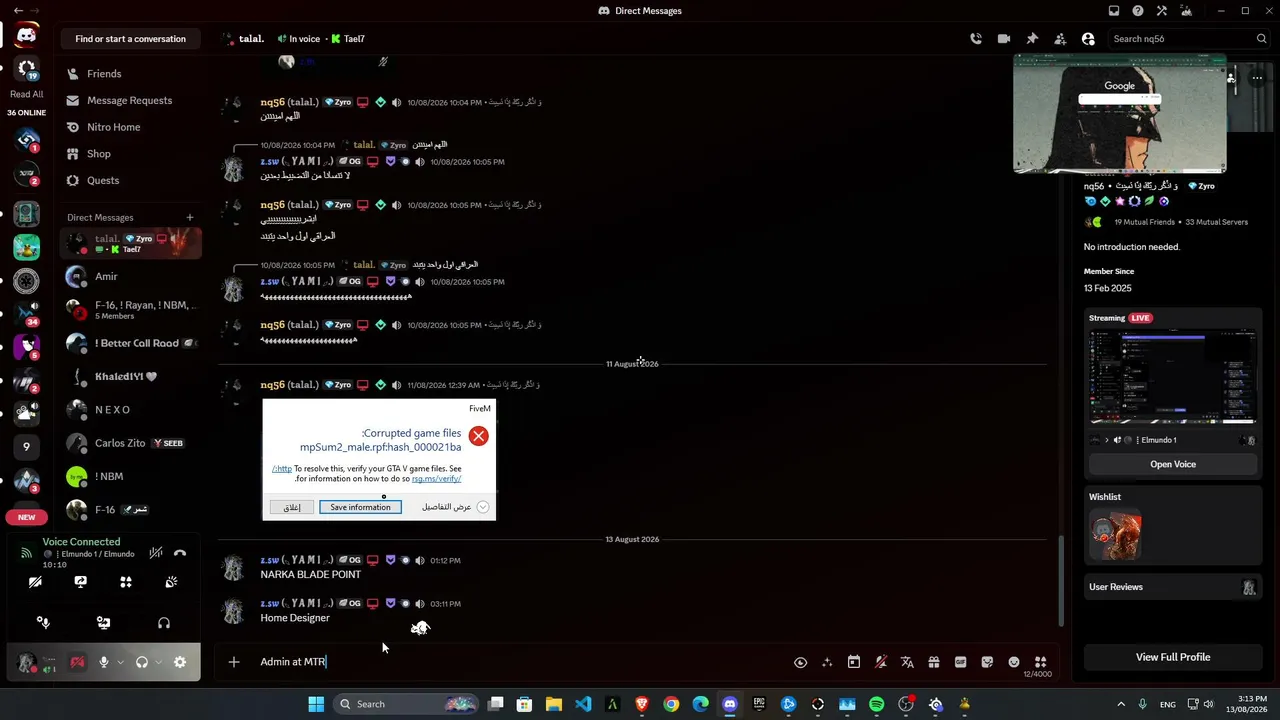
Task: Open the calendar icon in message bar
Action: [x=854, y=662]
